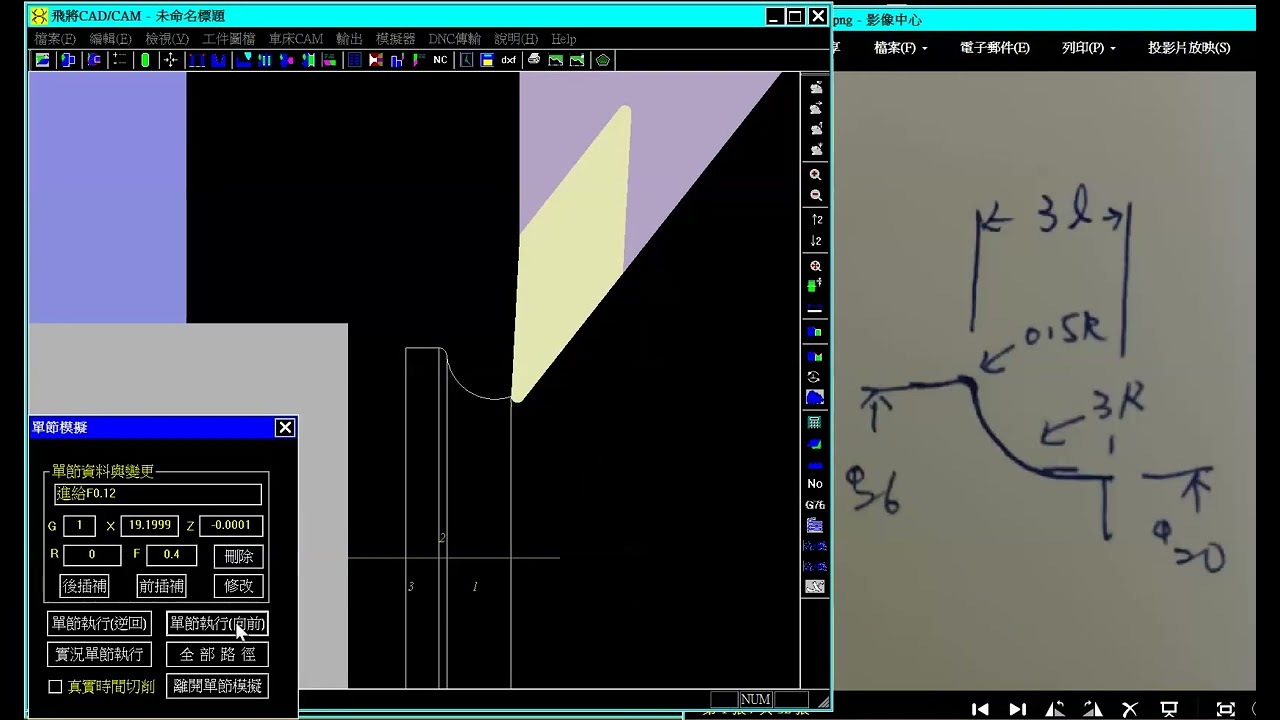Open the 檢視(V) menu
The width and height of the screenshot is (1280, 720).
167,39
